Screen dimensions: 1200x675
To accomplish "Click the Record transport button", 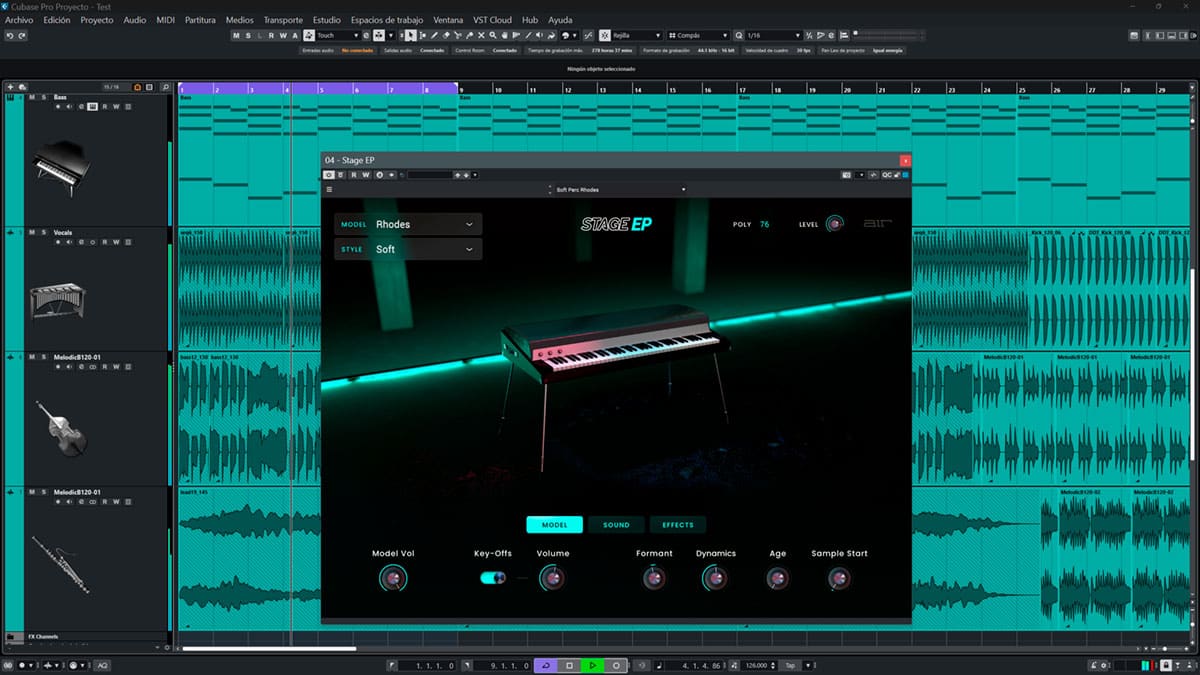I will [x=616, y=665].
